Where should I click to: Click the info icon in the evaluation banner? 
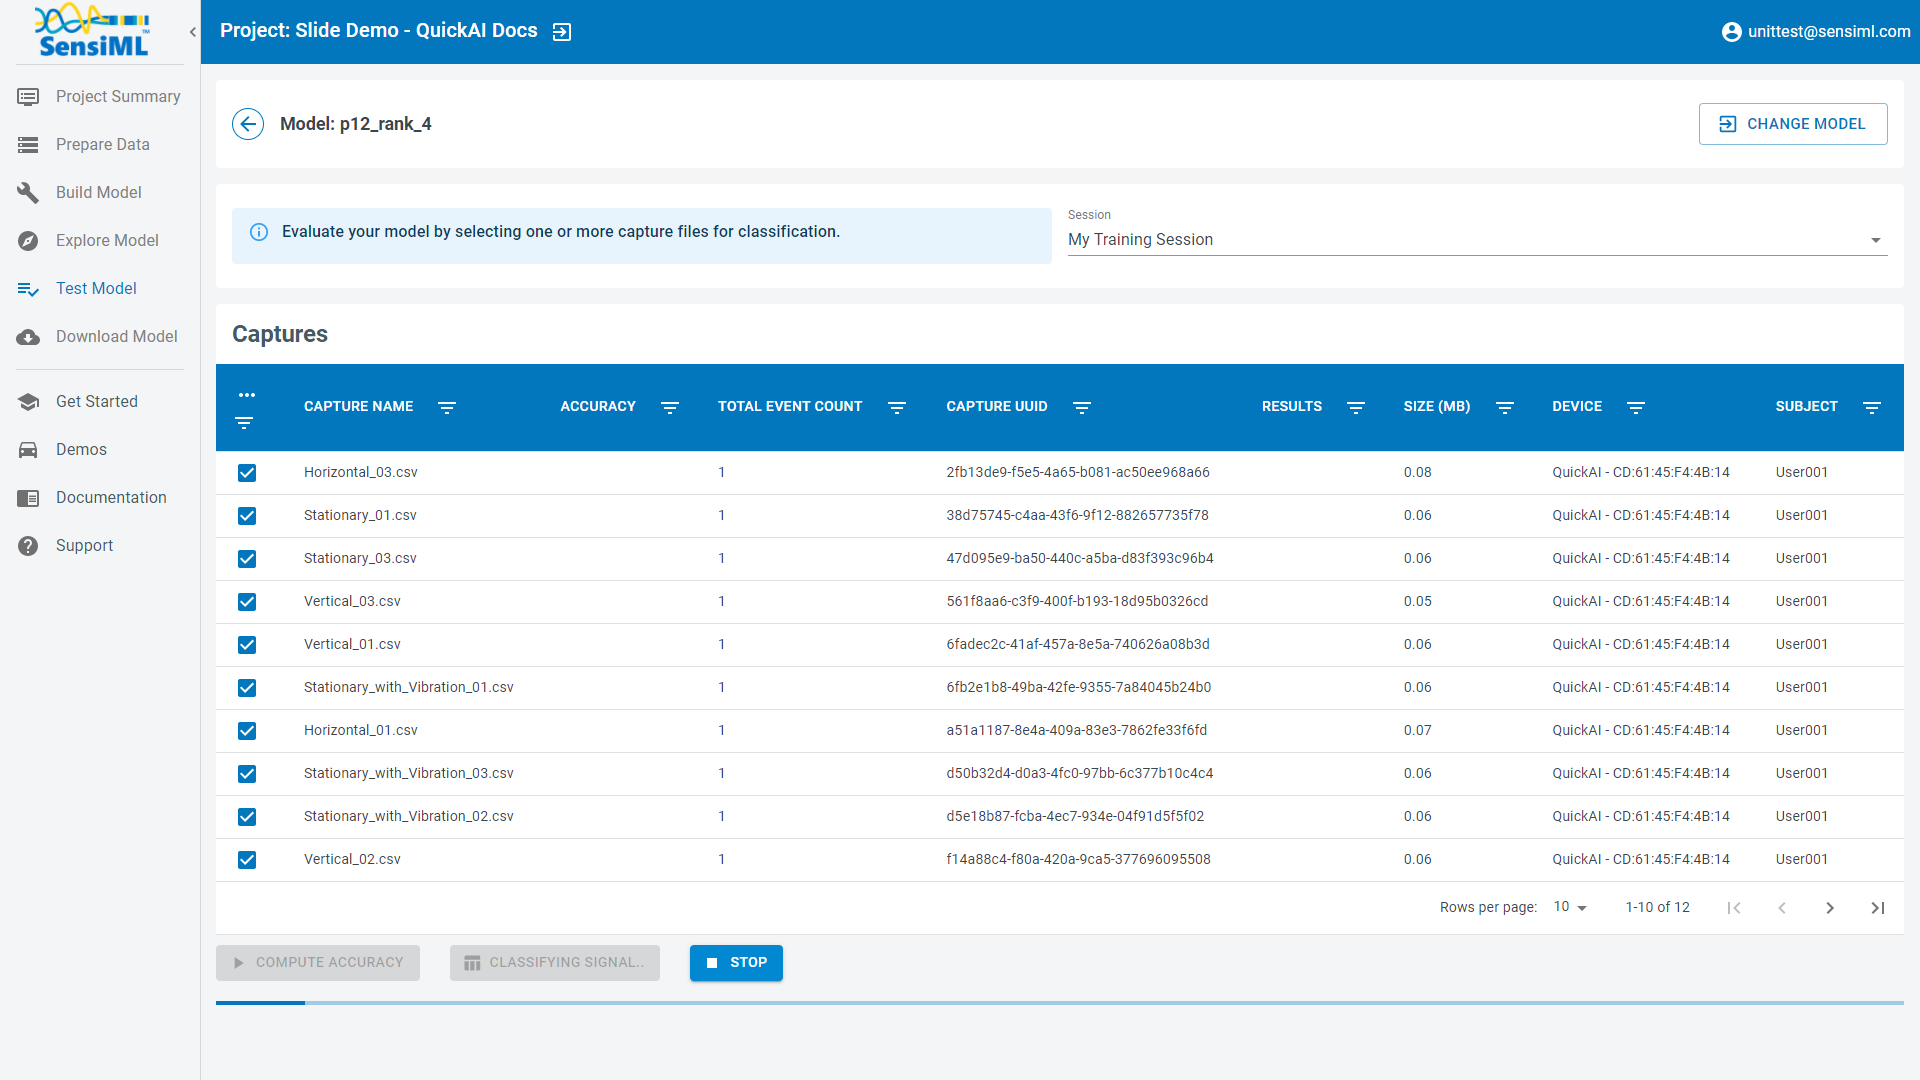coord(259,232)
